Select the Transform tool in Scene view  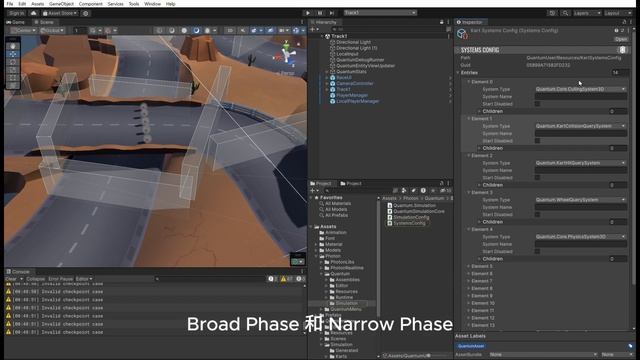pyautogui.click(x=13, y=85)
